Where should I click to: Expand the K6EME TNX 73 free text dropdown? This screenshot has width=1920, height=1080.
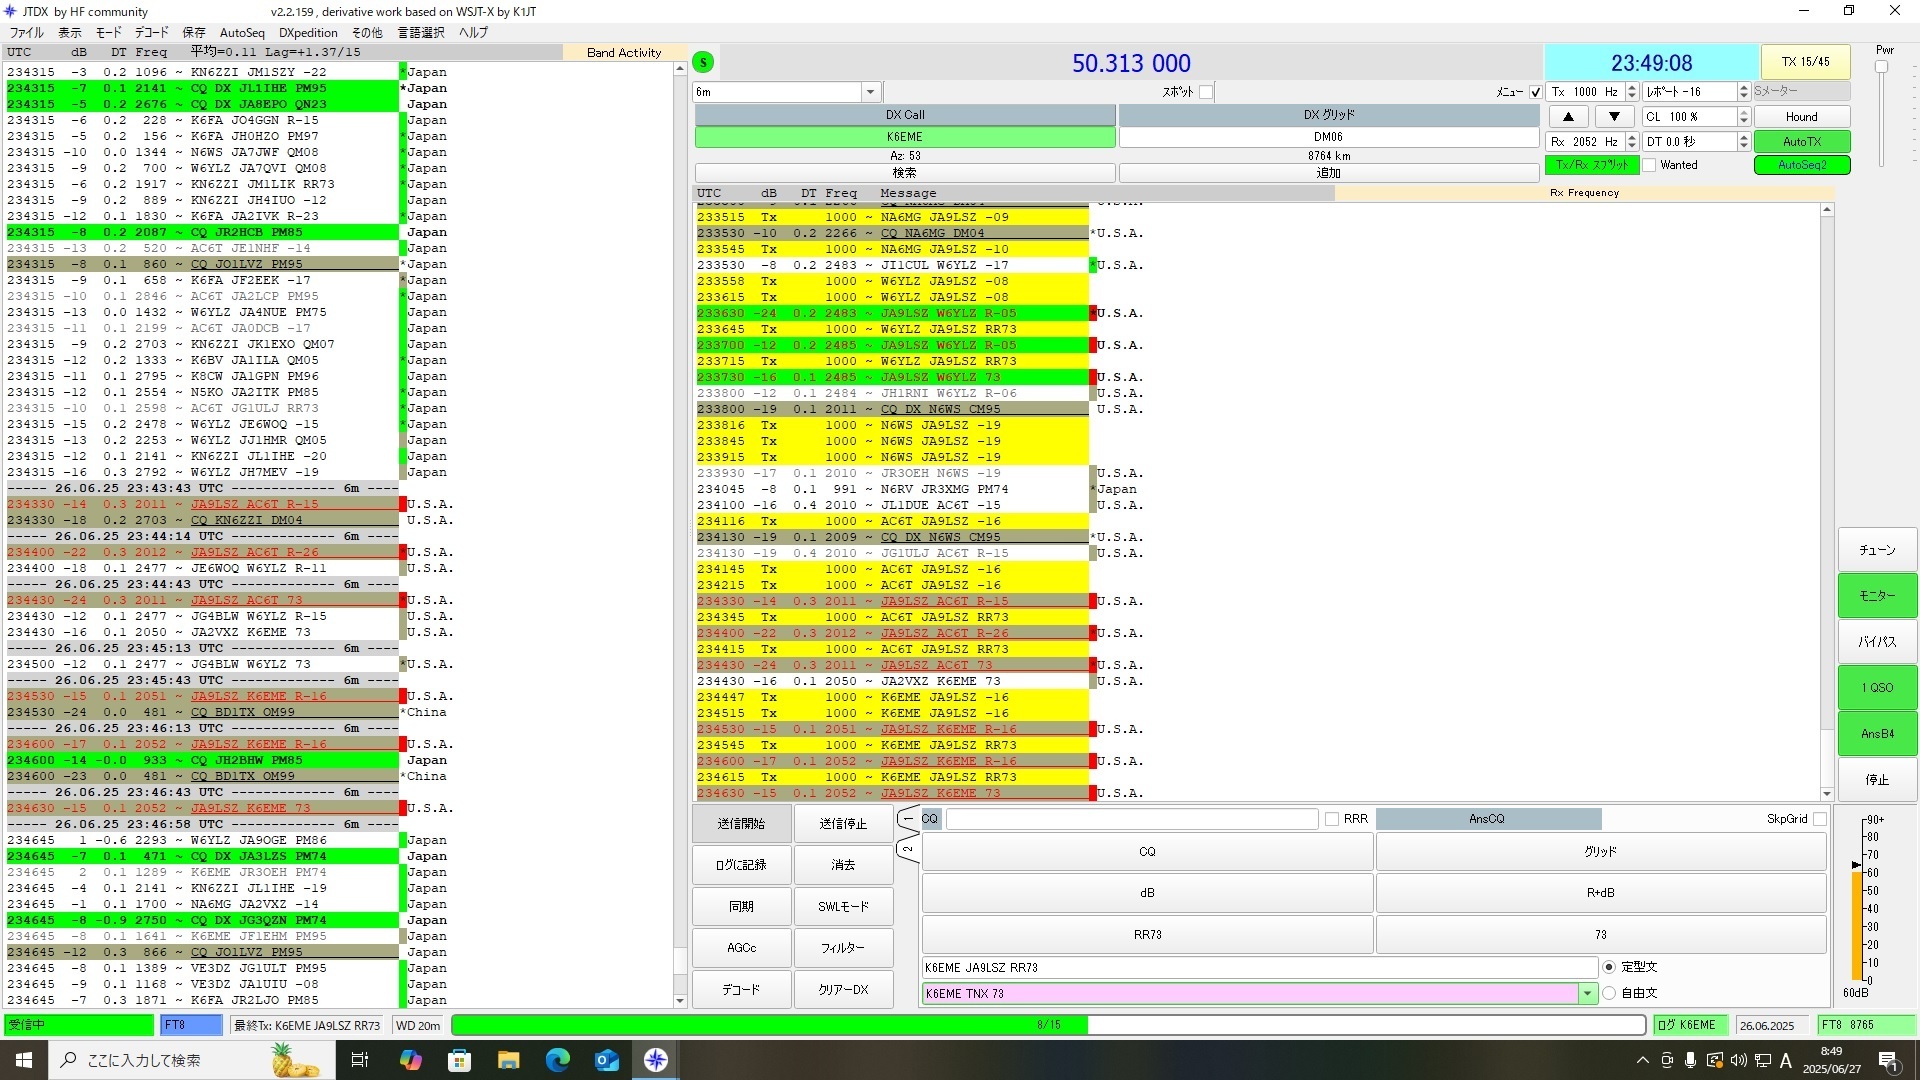pos(1587,993)
